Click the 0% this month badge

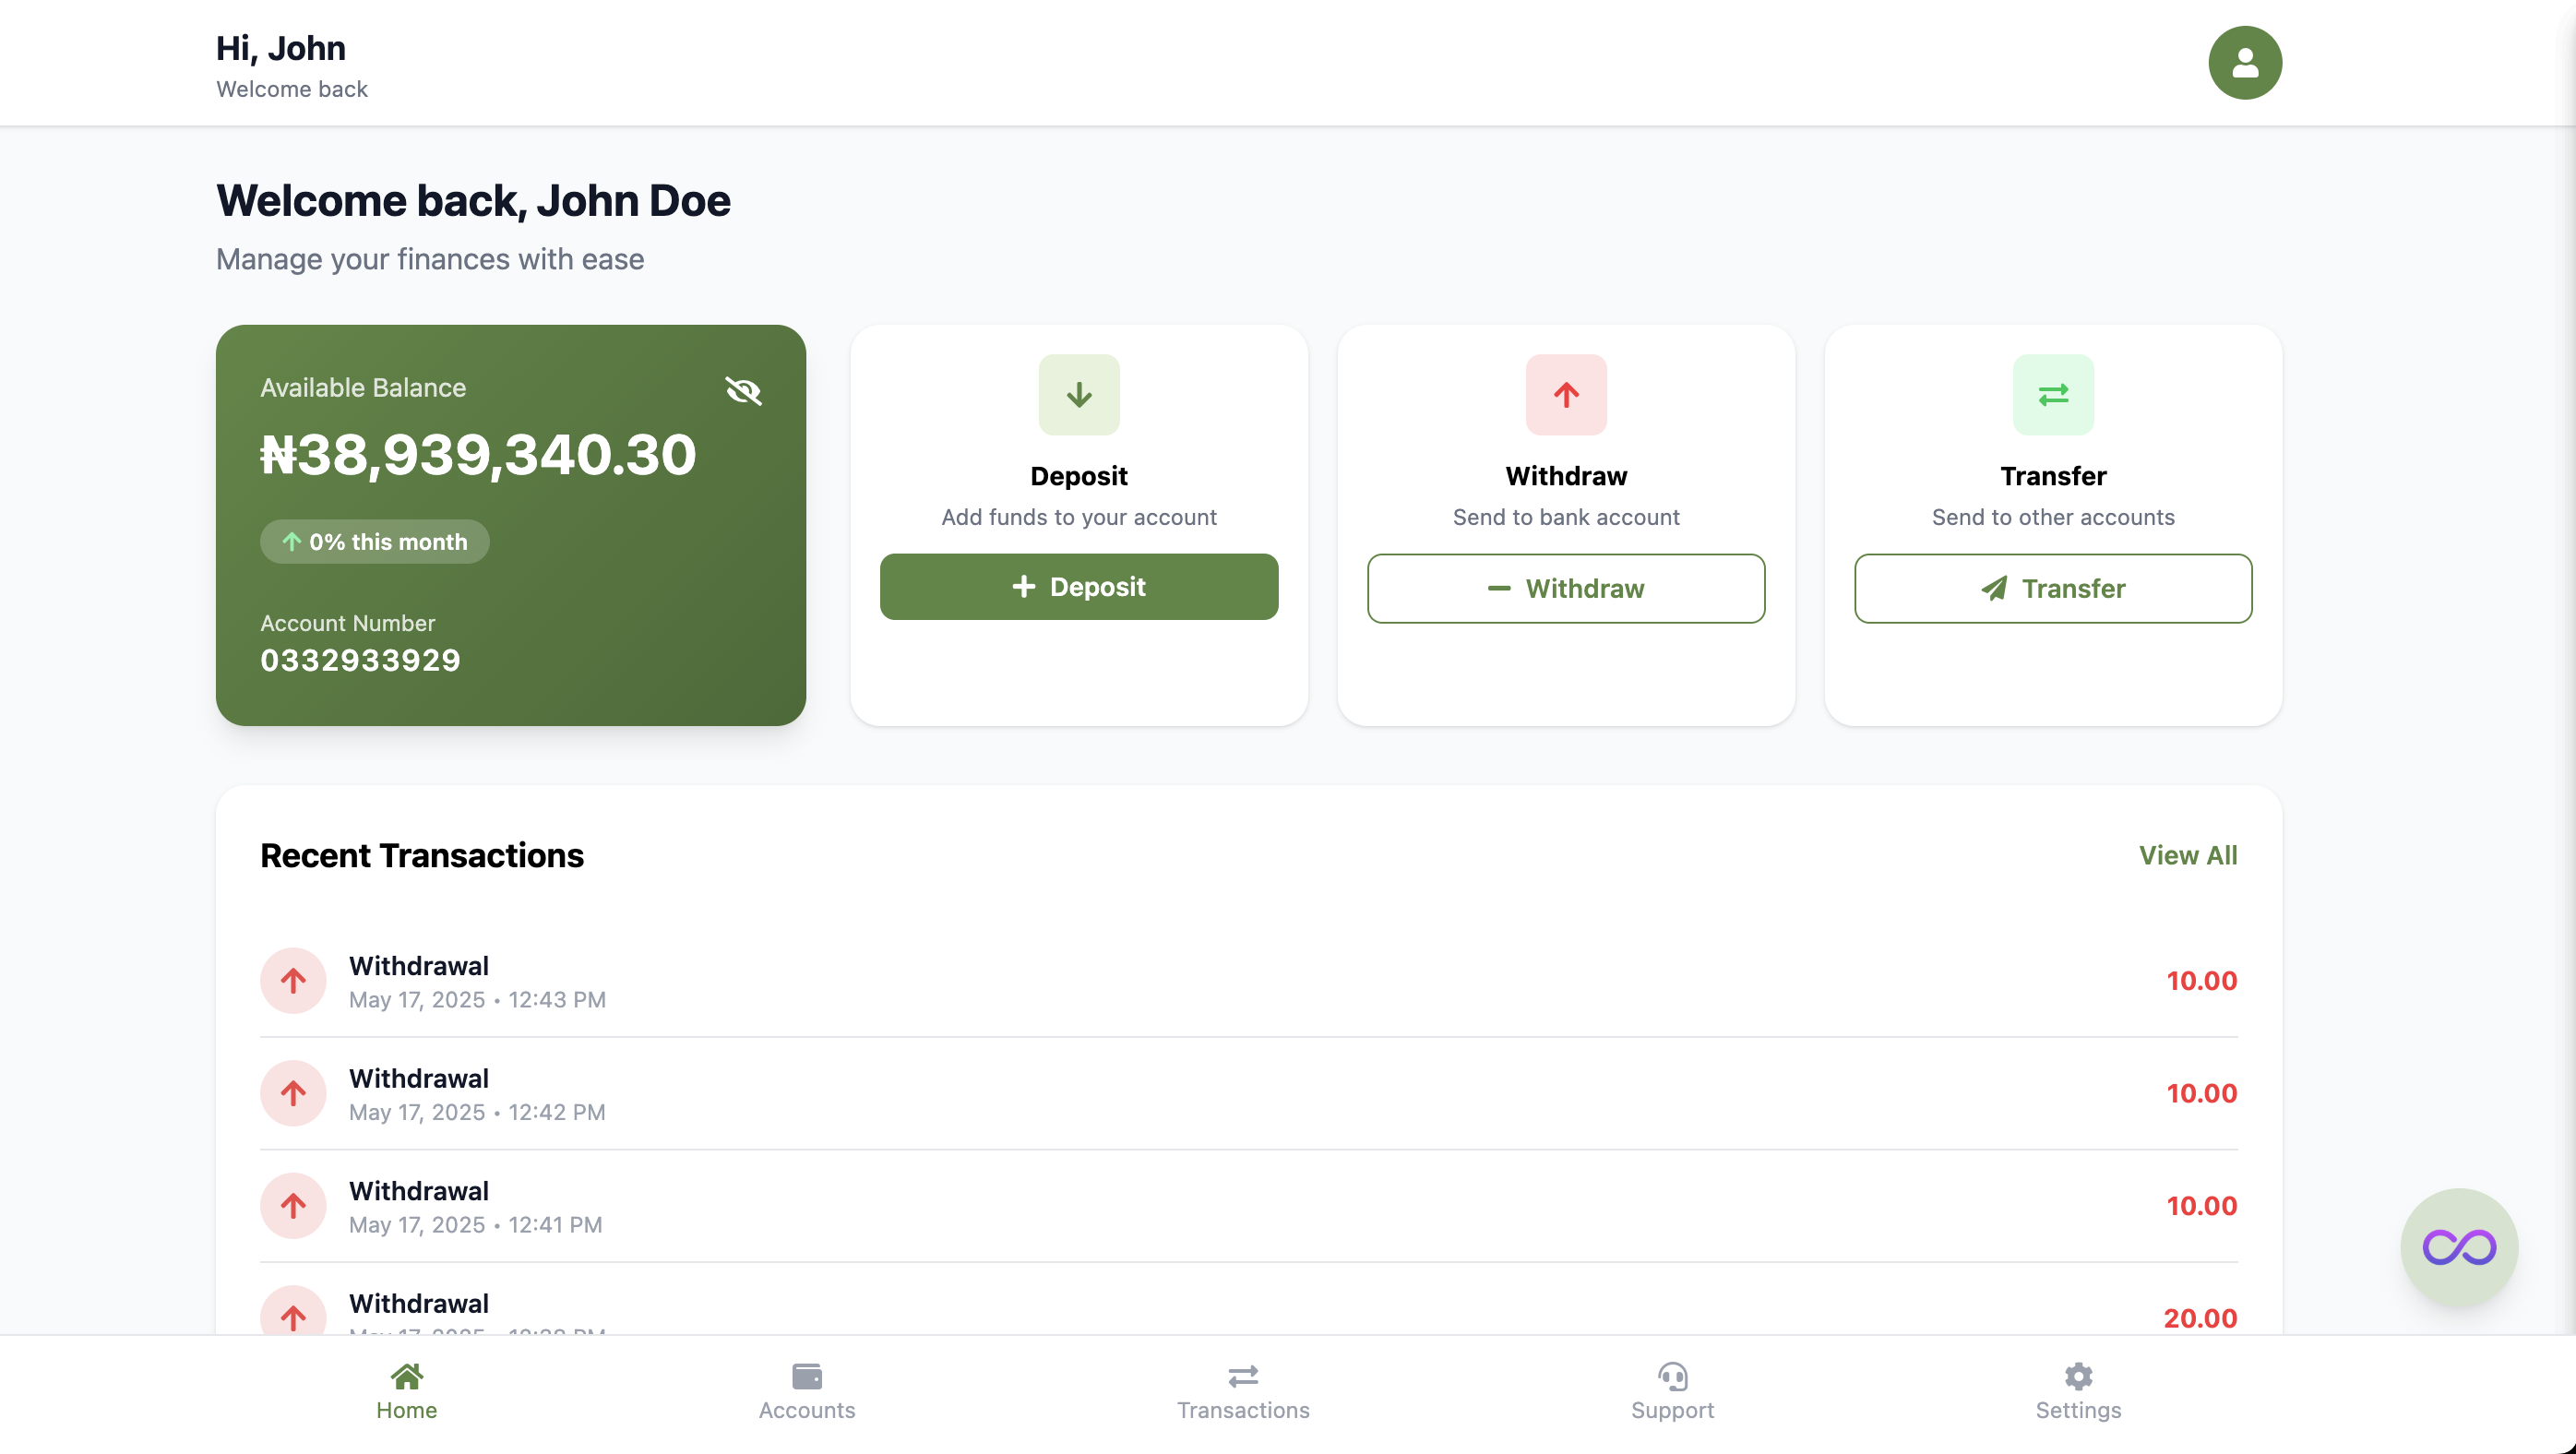(374, 541)
